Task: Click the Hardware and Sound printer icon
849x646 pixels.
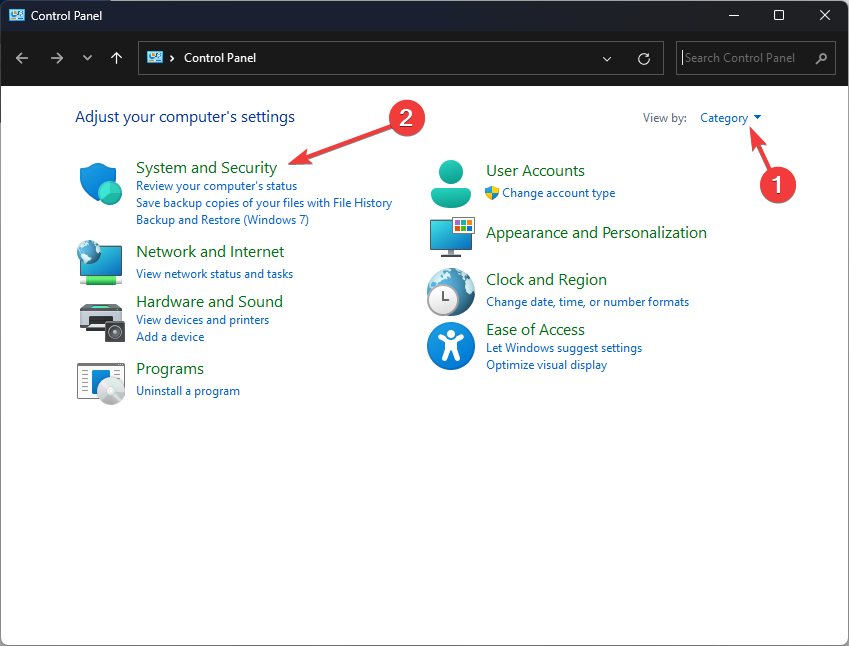Action: pyautogui.click(x=101, y=318)
